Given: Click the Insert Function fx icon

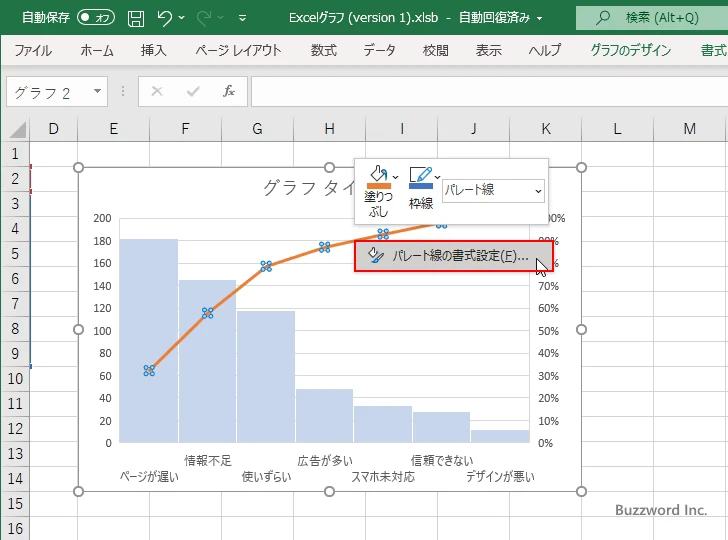Looking at the screenshot, I should [229, 91].
